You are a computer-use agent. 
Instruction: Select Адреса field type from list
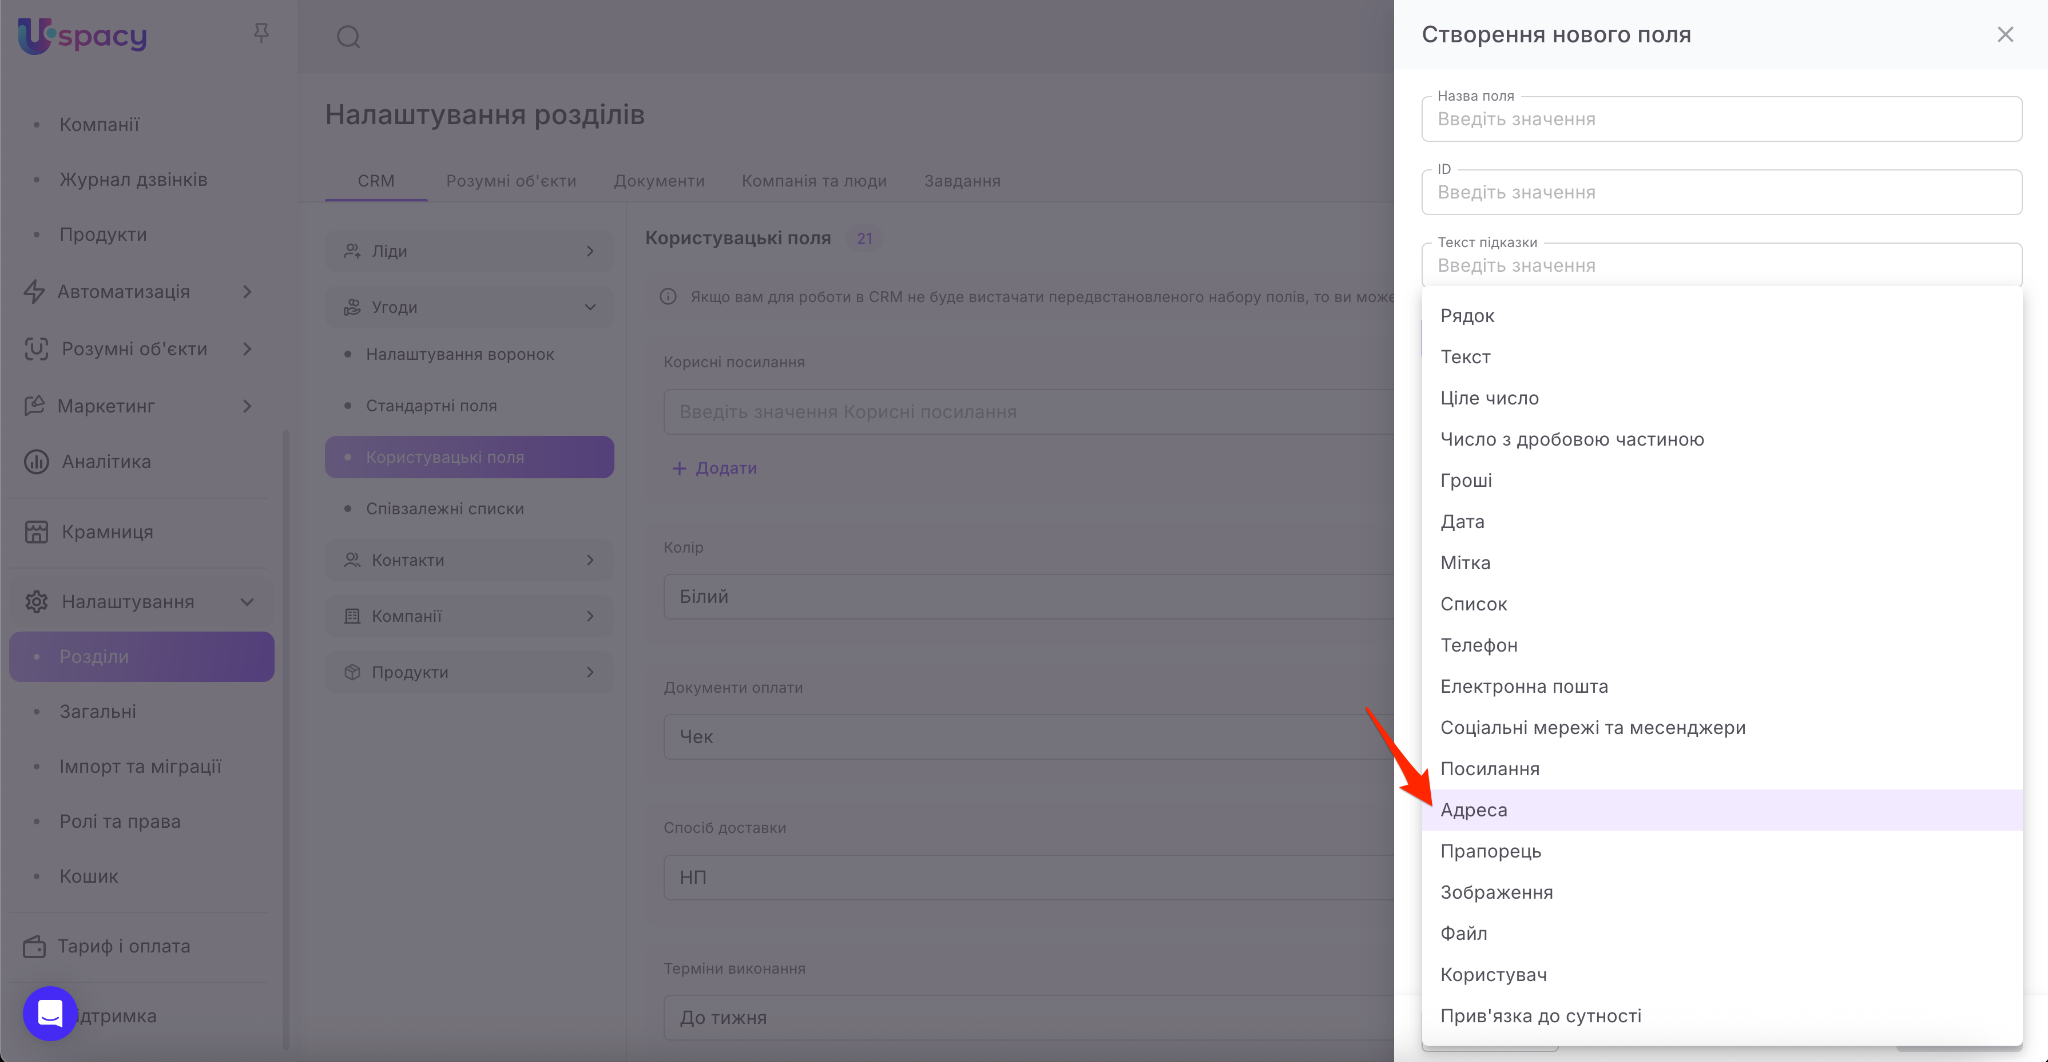point(1474,810)
